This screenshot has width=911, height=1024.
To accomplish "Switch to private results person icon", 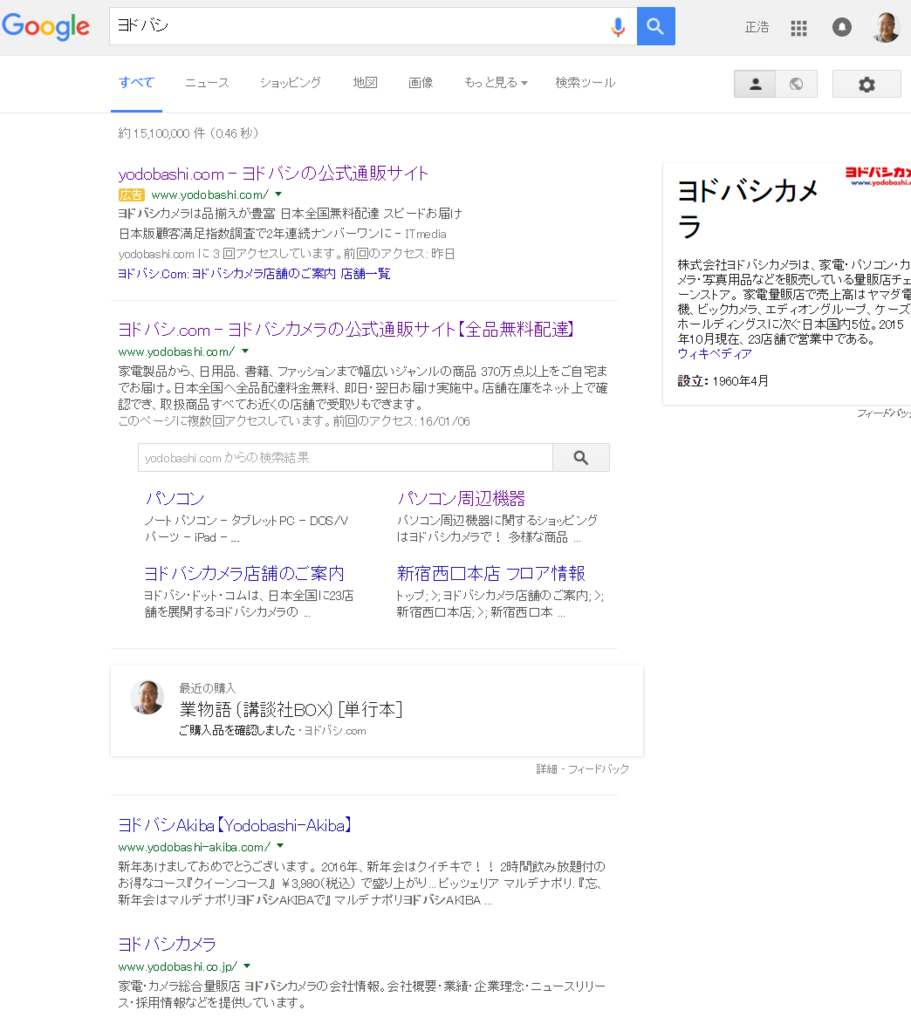I will tap(755, 84).
